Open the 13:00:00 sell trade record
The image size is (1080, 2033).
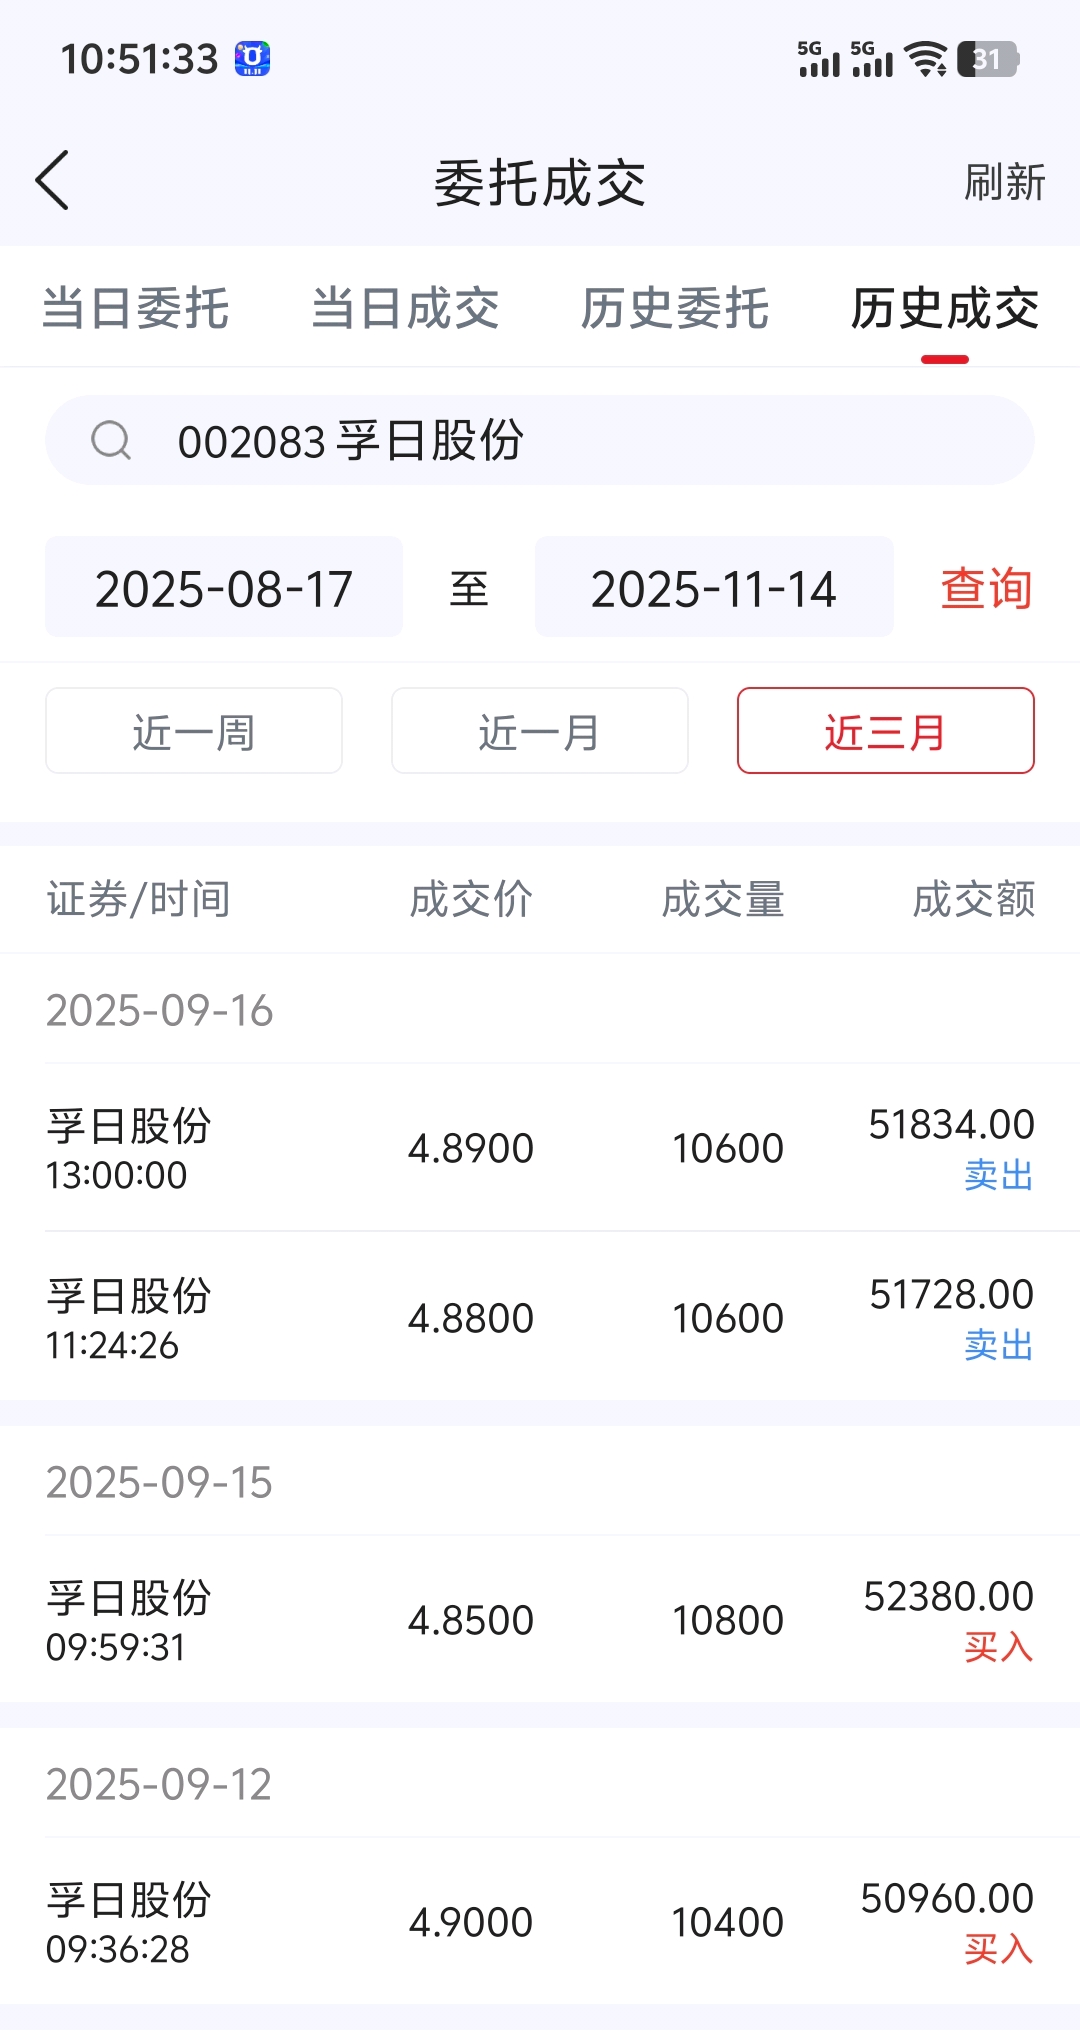(540, 1148)
